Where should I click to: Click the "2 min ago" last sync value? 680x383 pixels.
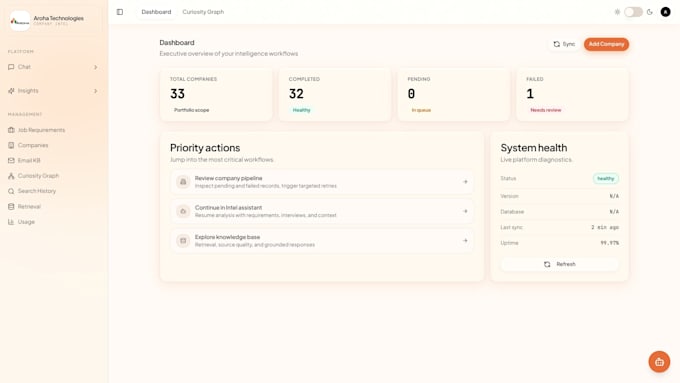[605, 227]
